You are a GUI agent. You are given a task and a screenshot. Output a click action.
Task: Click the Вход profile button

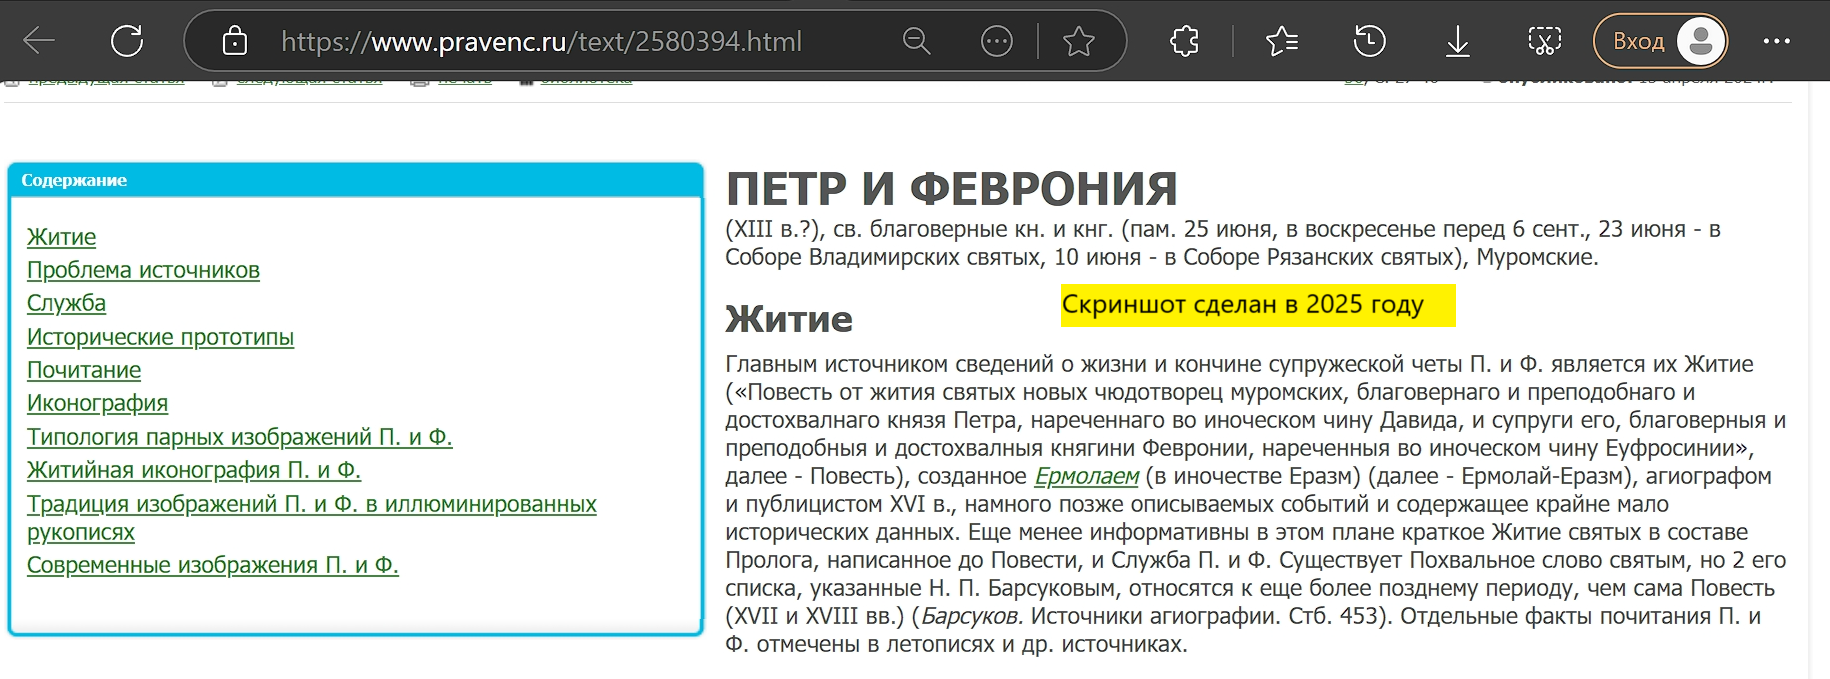tap(1660, 41)
